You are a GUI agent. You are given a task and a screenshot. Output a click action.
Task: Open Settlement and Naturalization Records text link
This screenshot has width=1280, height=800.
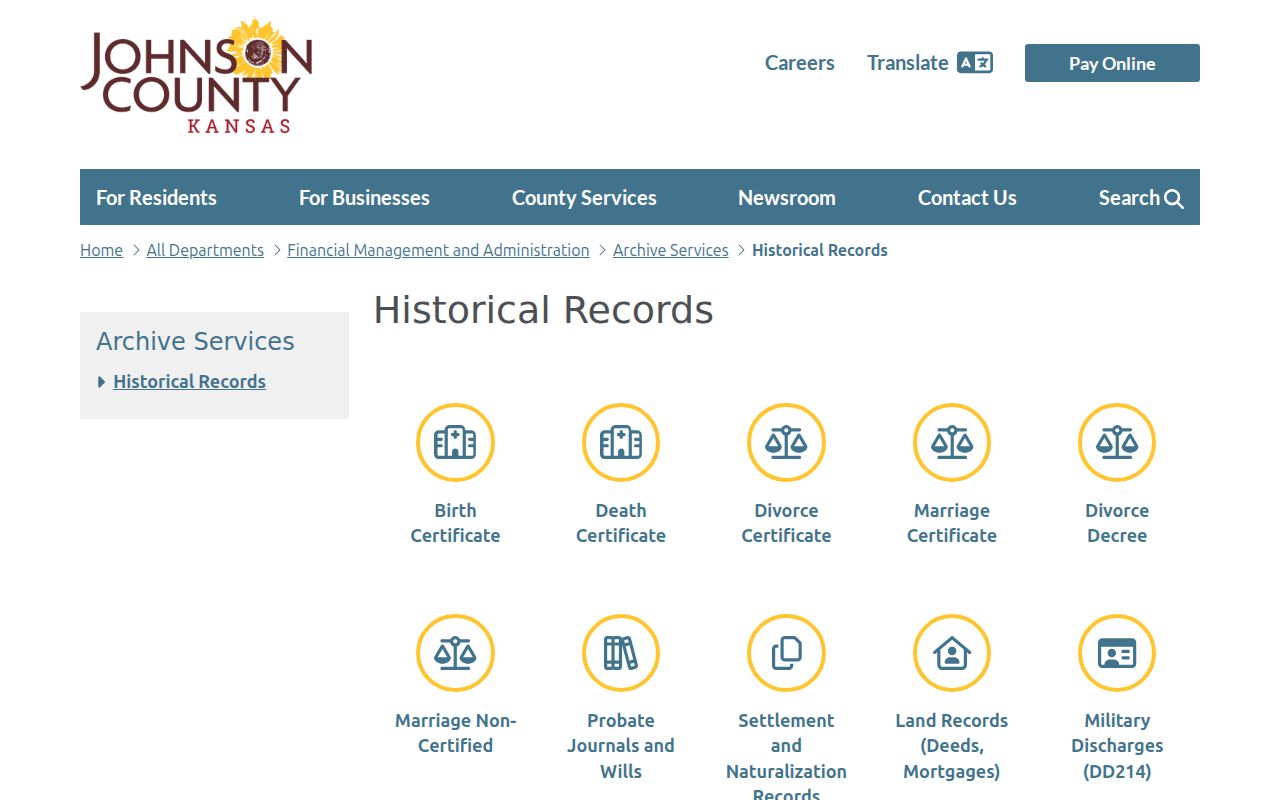point(786,755)
